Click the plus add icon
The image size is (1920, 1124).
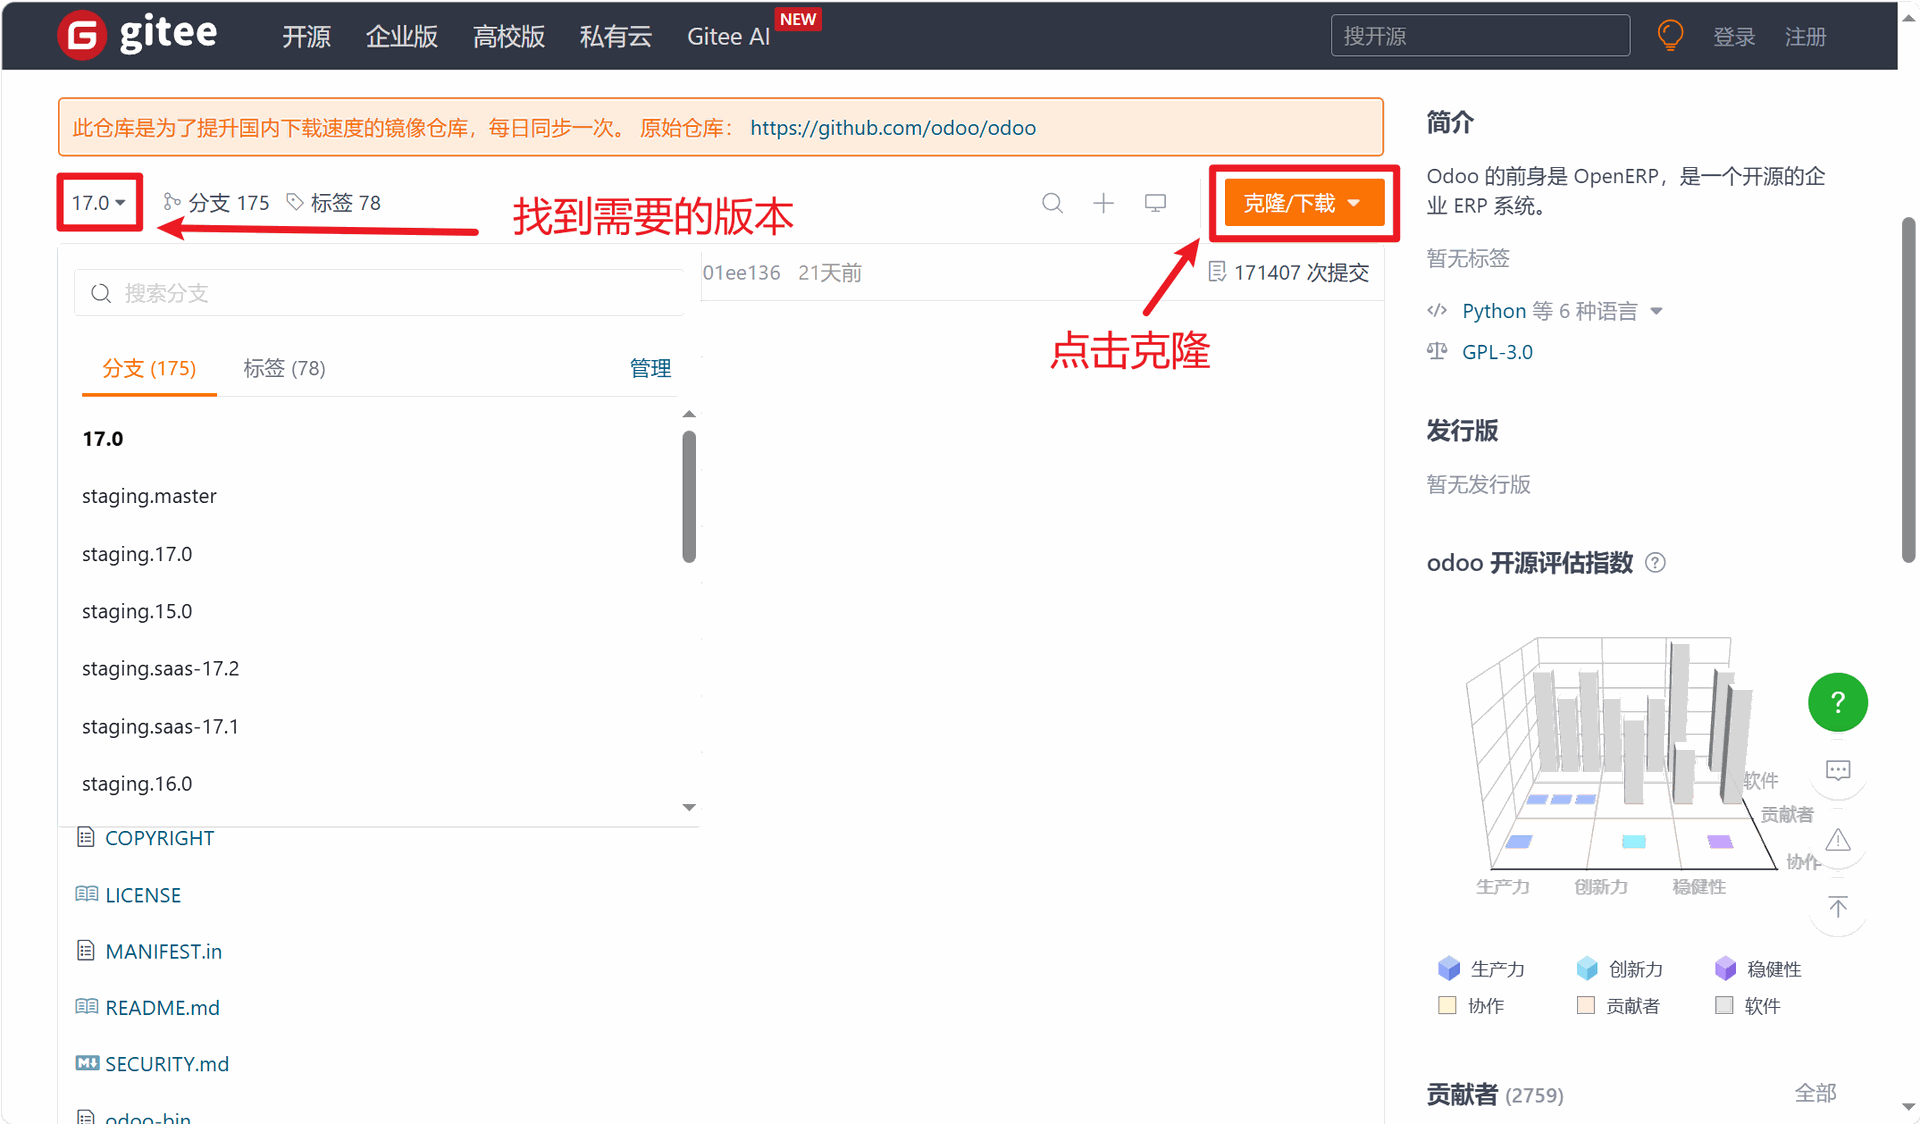coord(1103,203)
